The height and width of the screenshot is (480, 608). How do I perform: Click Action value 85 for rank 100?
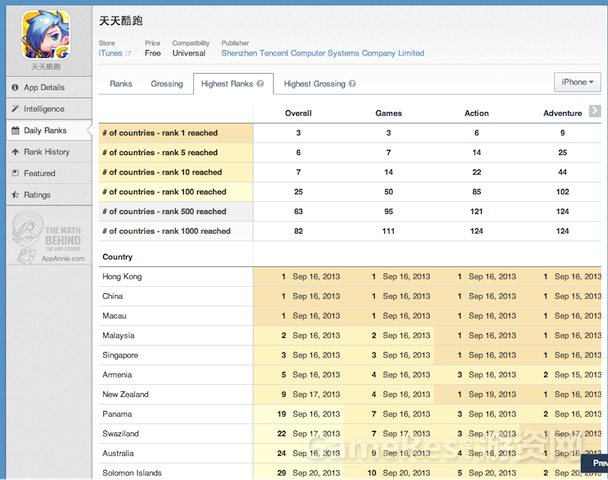pos(477,192)
